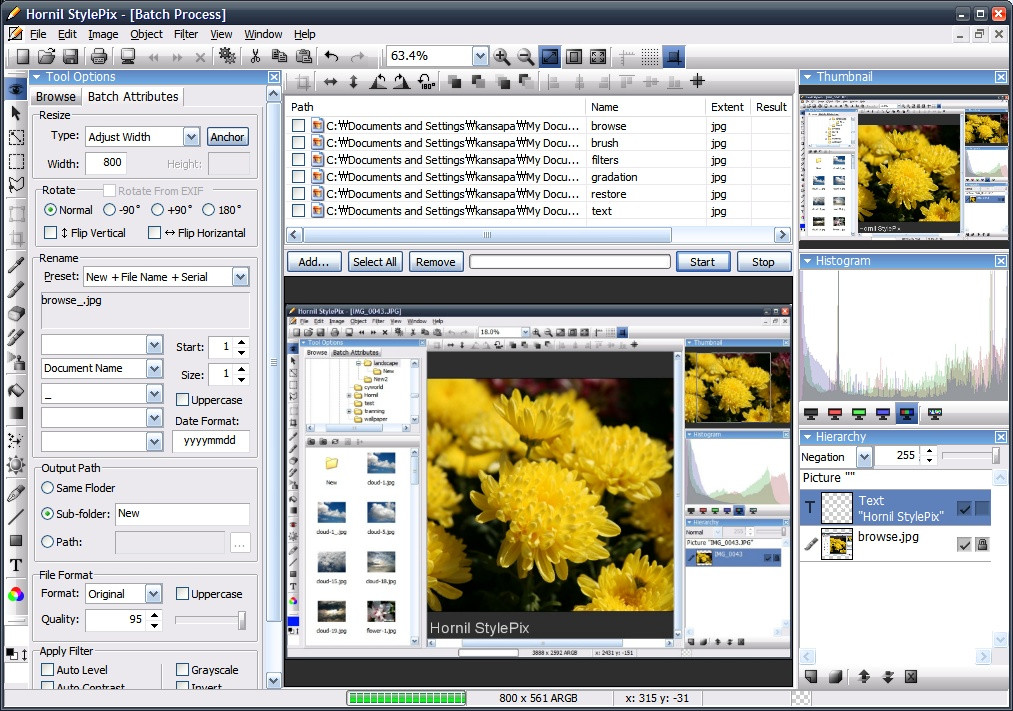Image resolution: width=1013 pixels, height=711 pixels.
Task: Click the Cut scissors icon
Action: tap(255, 57)
